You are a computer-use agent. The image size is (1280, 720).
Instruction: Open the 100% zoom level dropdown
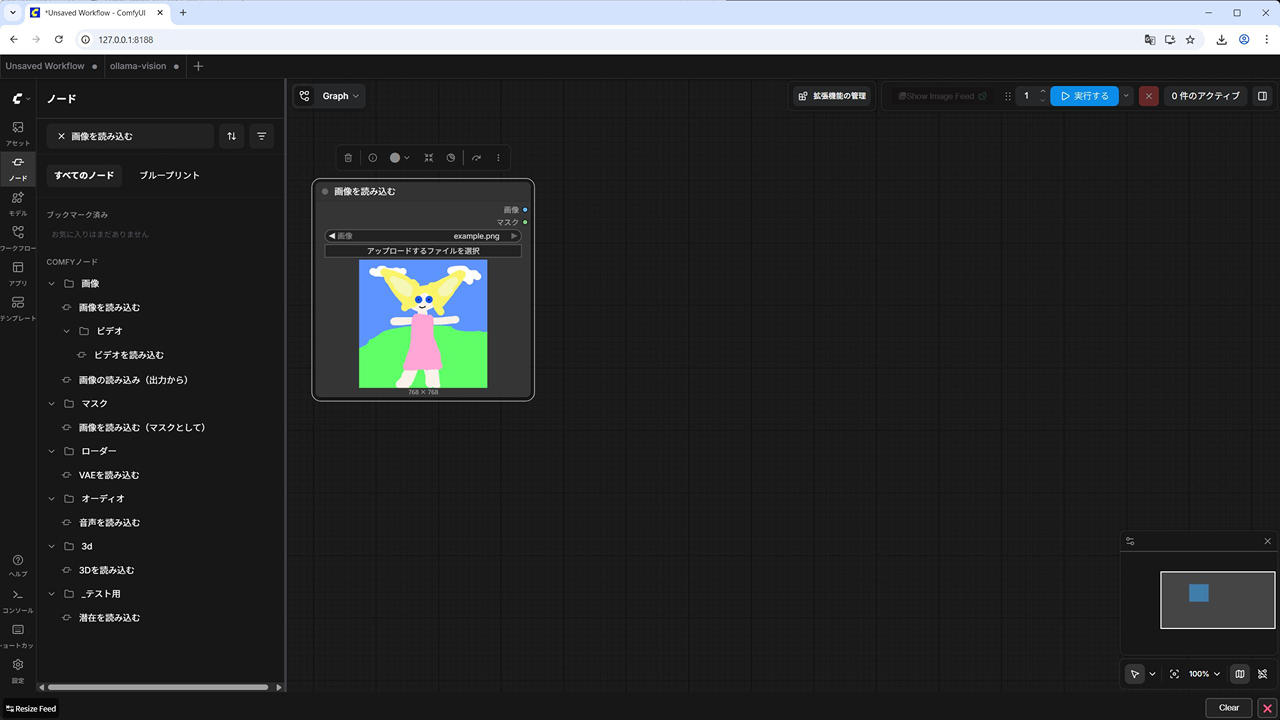(x=1204, y=674)
